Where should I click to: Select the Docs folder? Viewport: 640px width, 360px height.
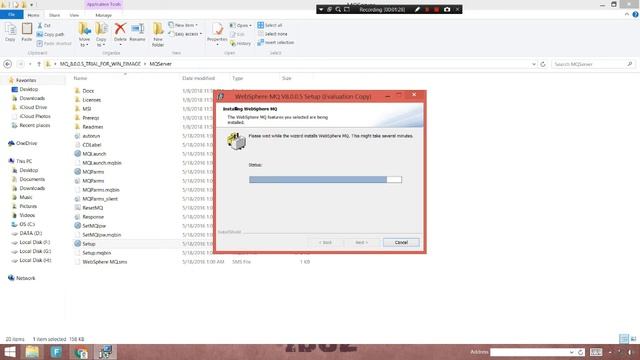point(88,91)
